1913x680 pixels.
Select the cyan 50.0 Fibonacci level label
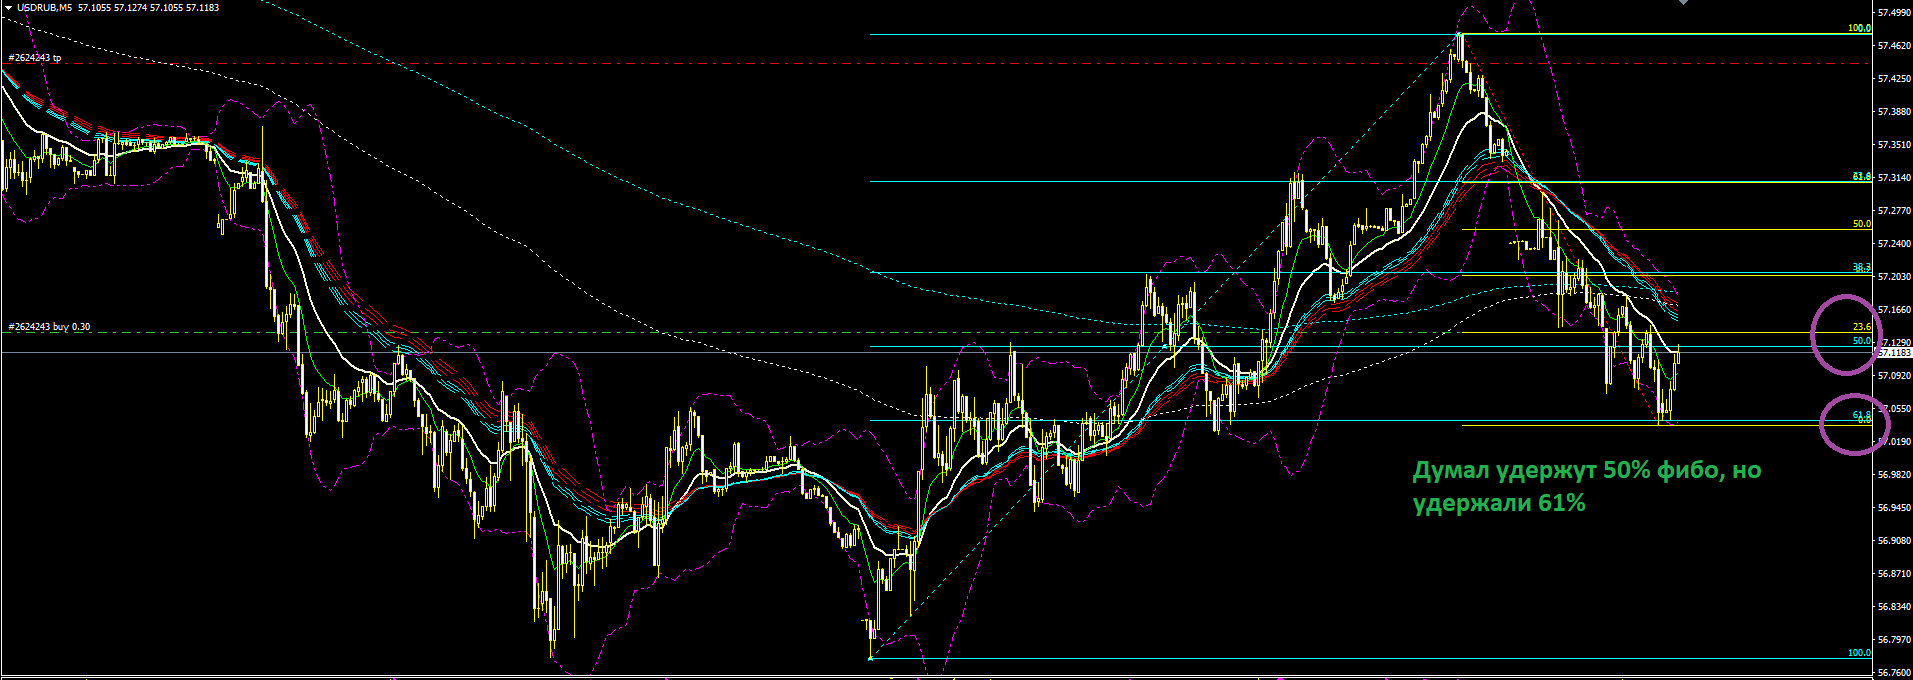pyautogui.click(x=1861, y=341)
